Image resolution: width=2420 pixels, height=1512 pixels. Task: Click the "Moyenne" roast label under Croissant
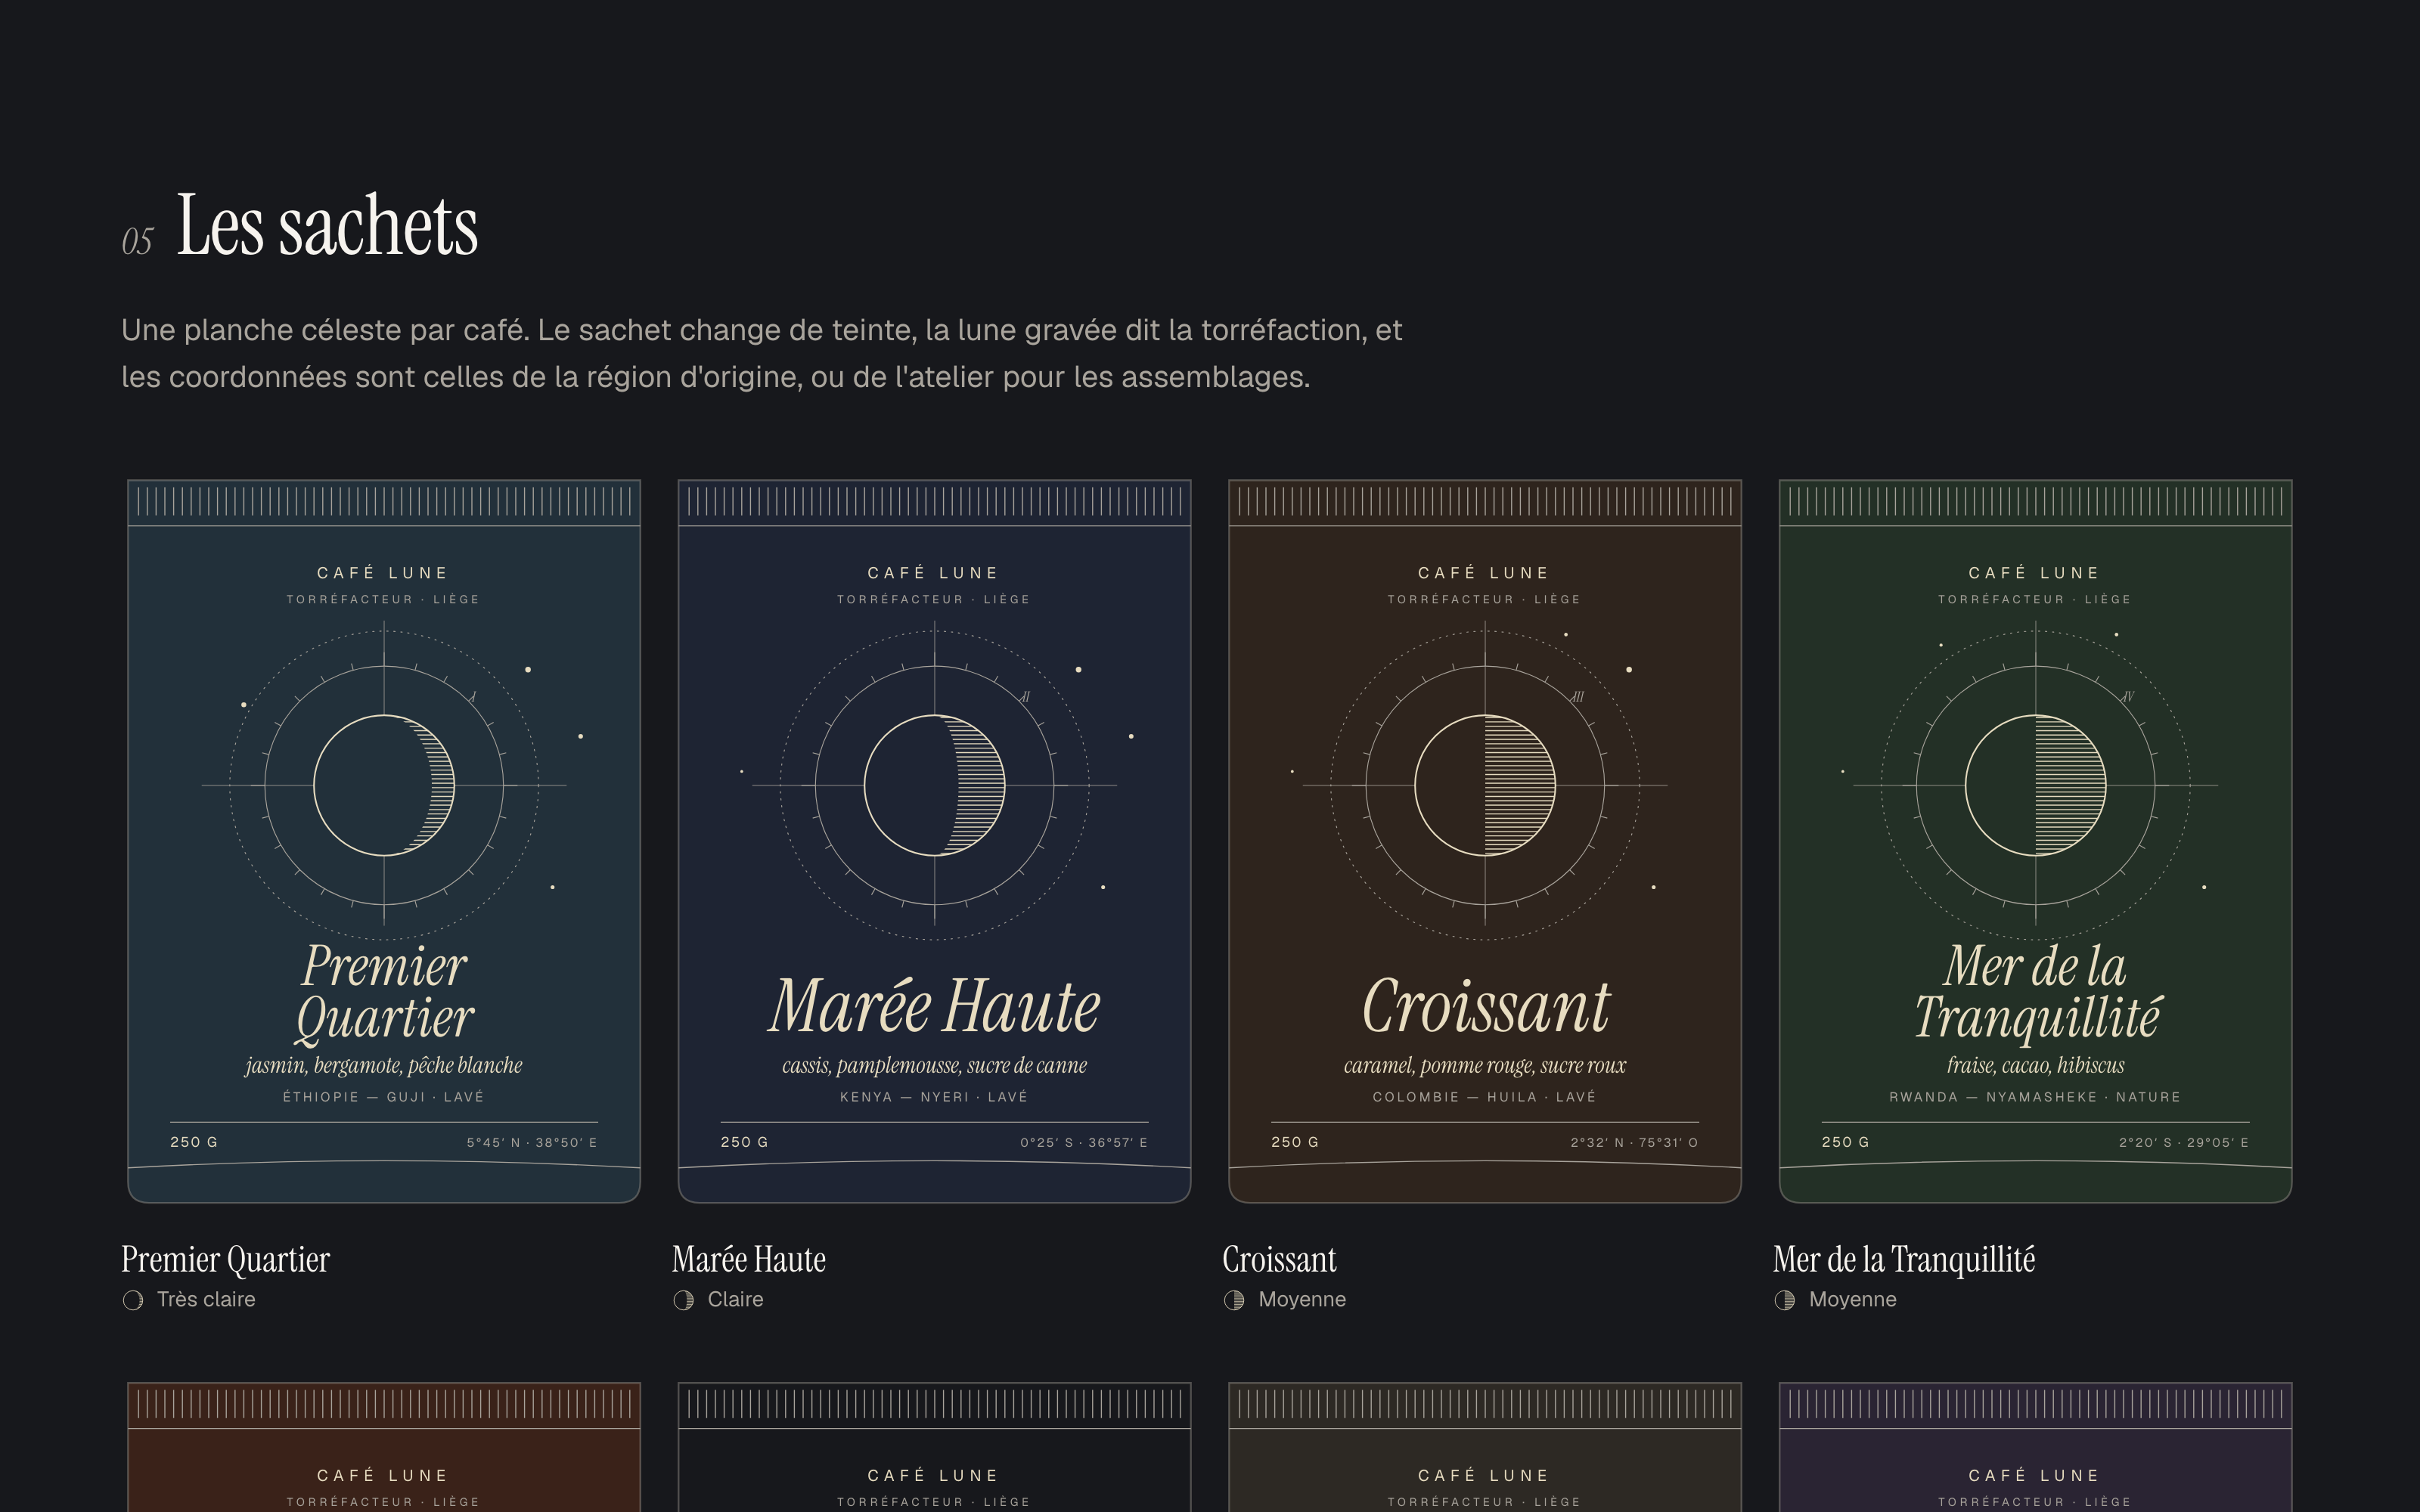(1302, 1300)
